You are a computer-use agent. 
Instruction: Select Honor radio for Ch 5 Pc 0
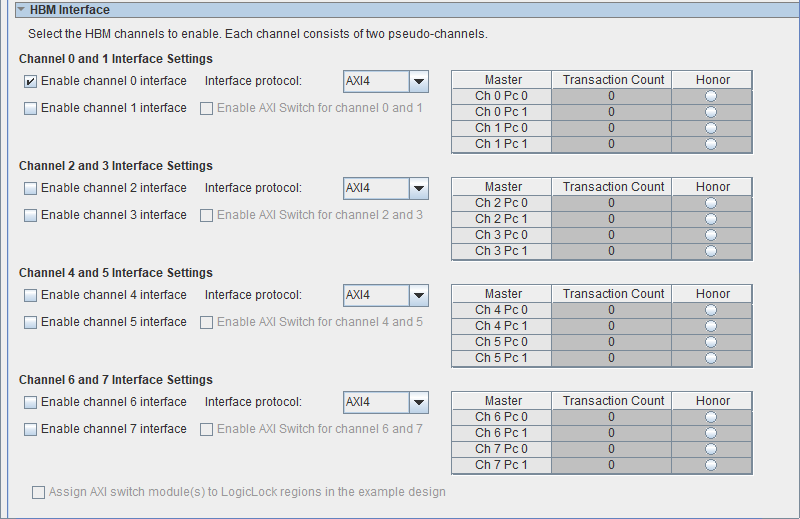pyautogui.click(x=711, y=342)
